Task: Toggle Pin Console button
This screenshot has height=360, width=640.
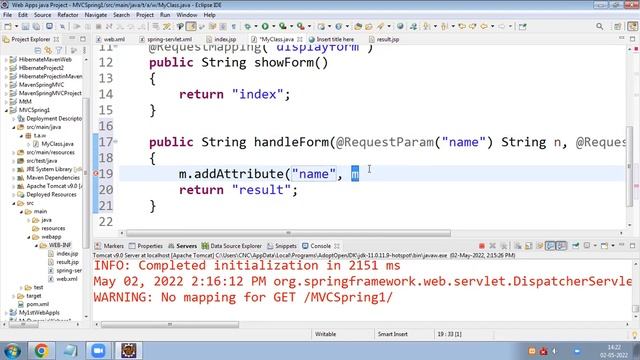Action: coord(576,246)
